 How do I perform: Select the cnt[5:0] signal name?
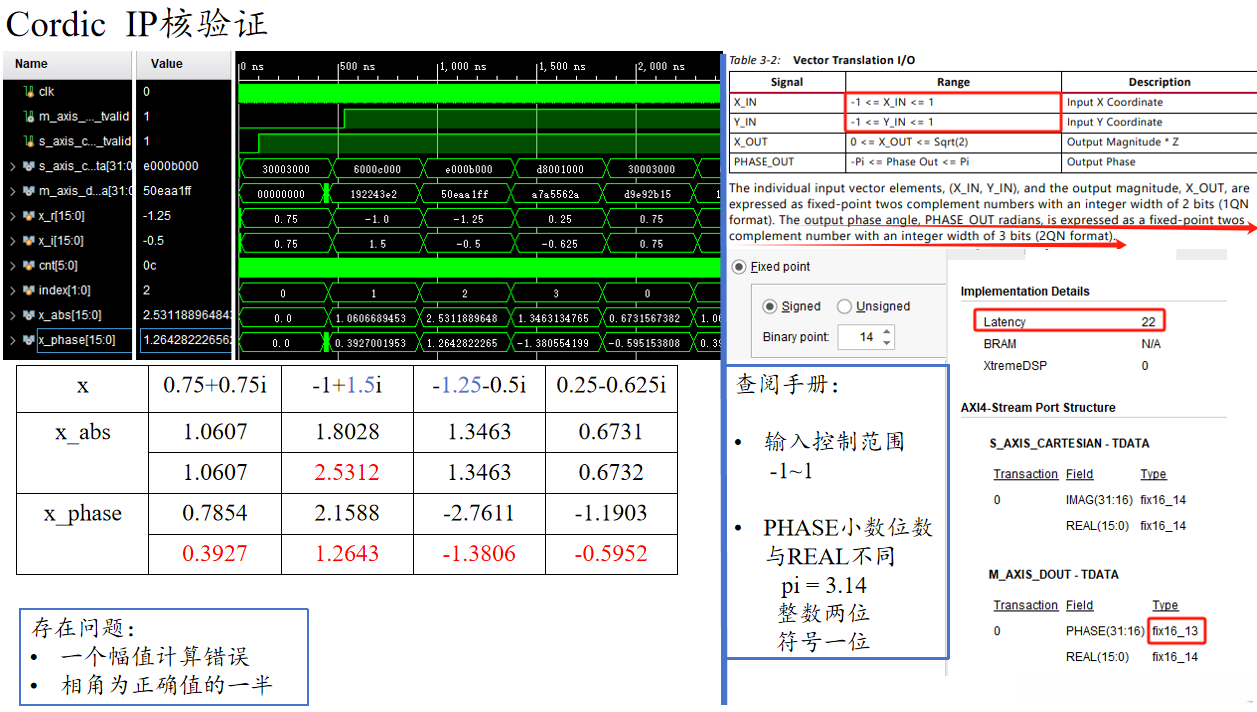coord(58,266)
